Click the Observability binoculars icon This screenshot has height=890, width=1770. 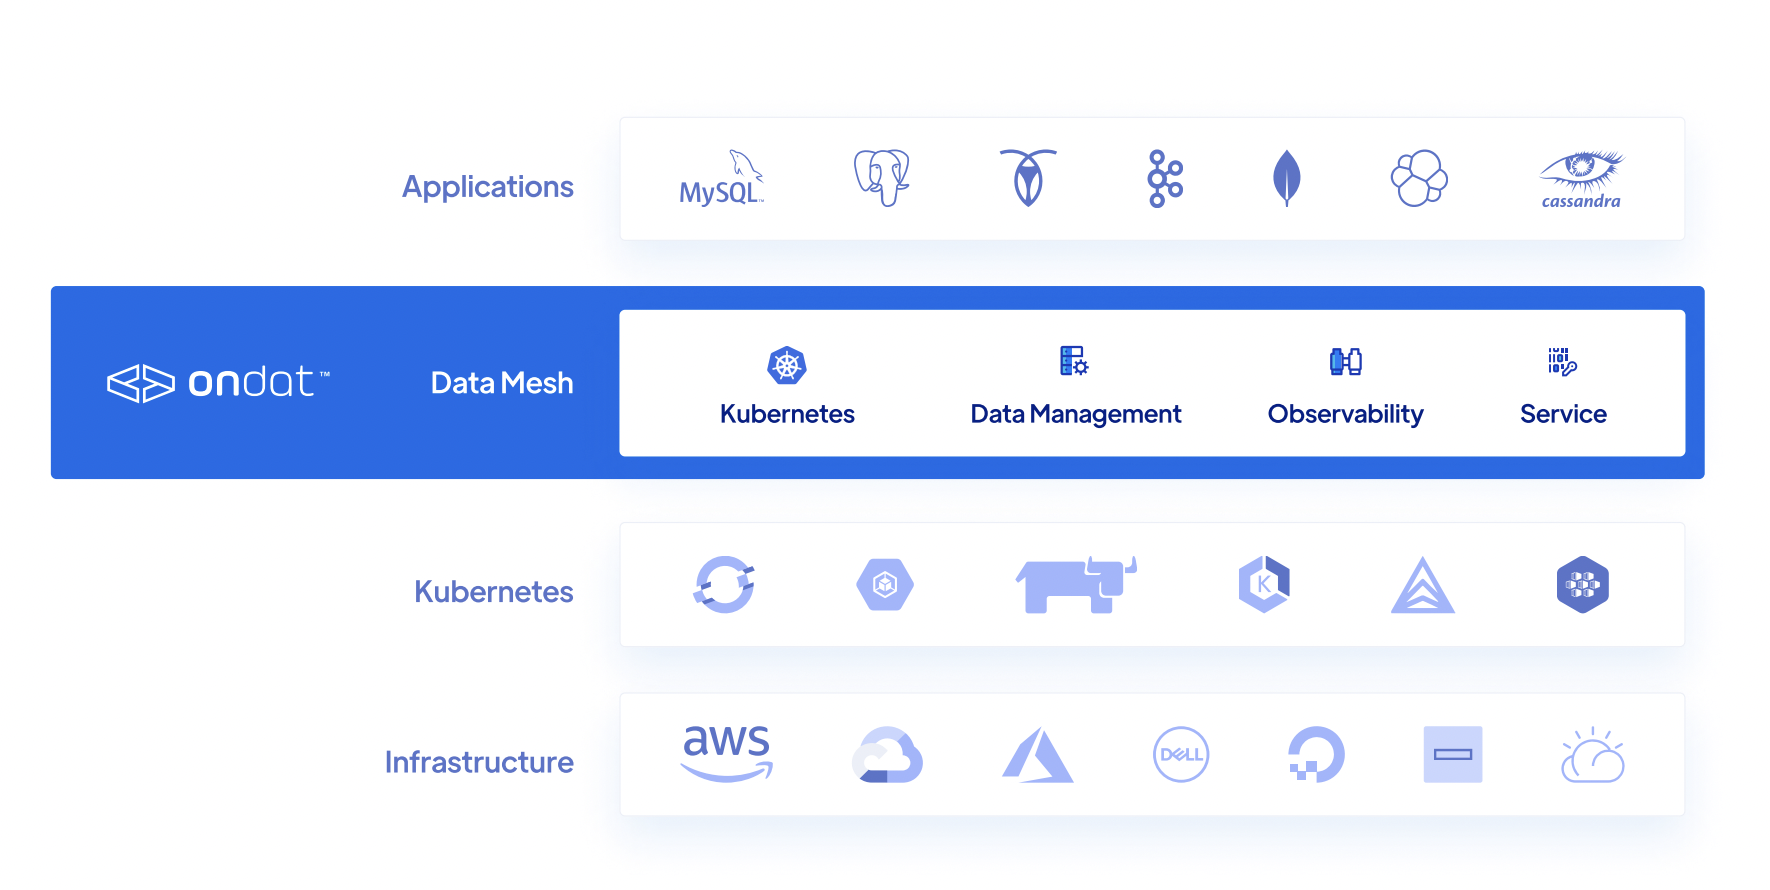tap(1346, 361)
